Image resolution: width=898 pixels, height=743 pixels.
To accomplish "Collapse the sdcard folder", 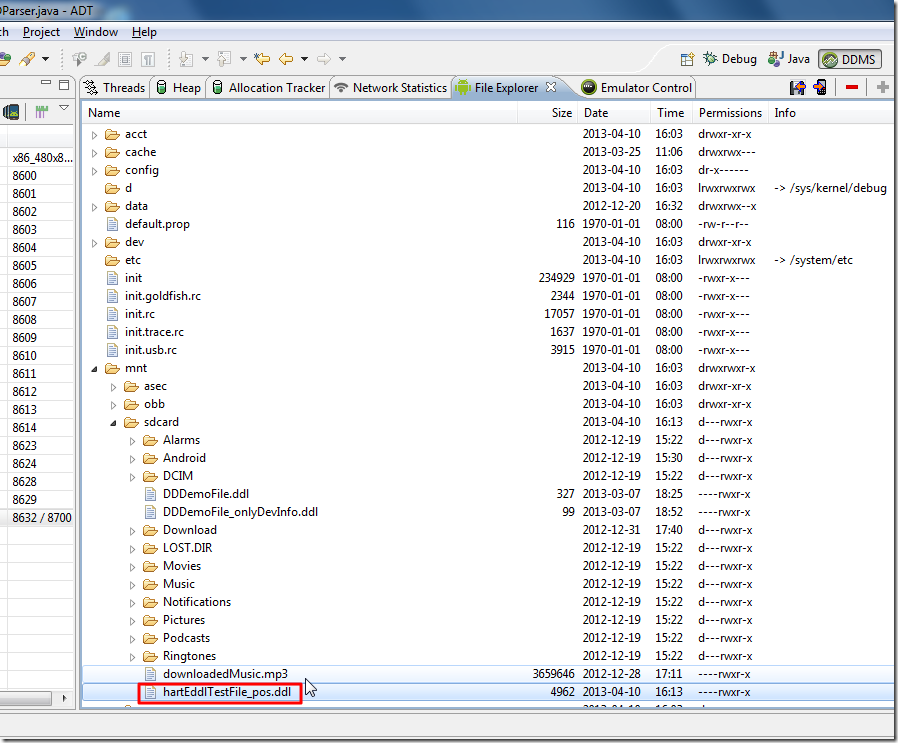I will [x=113, y=423].
